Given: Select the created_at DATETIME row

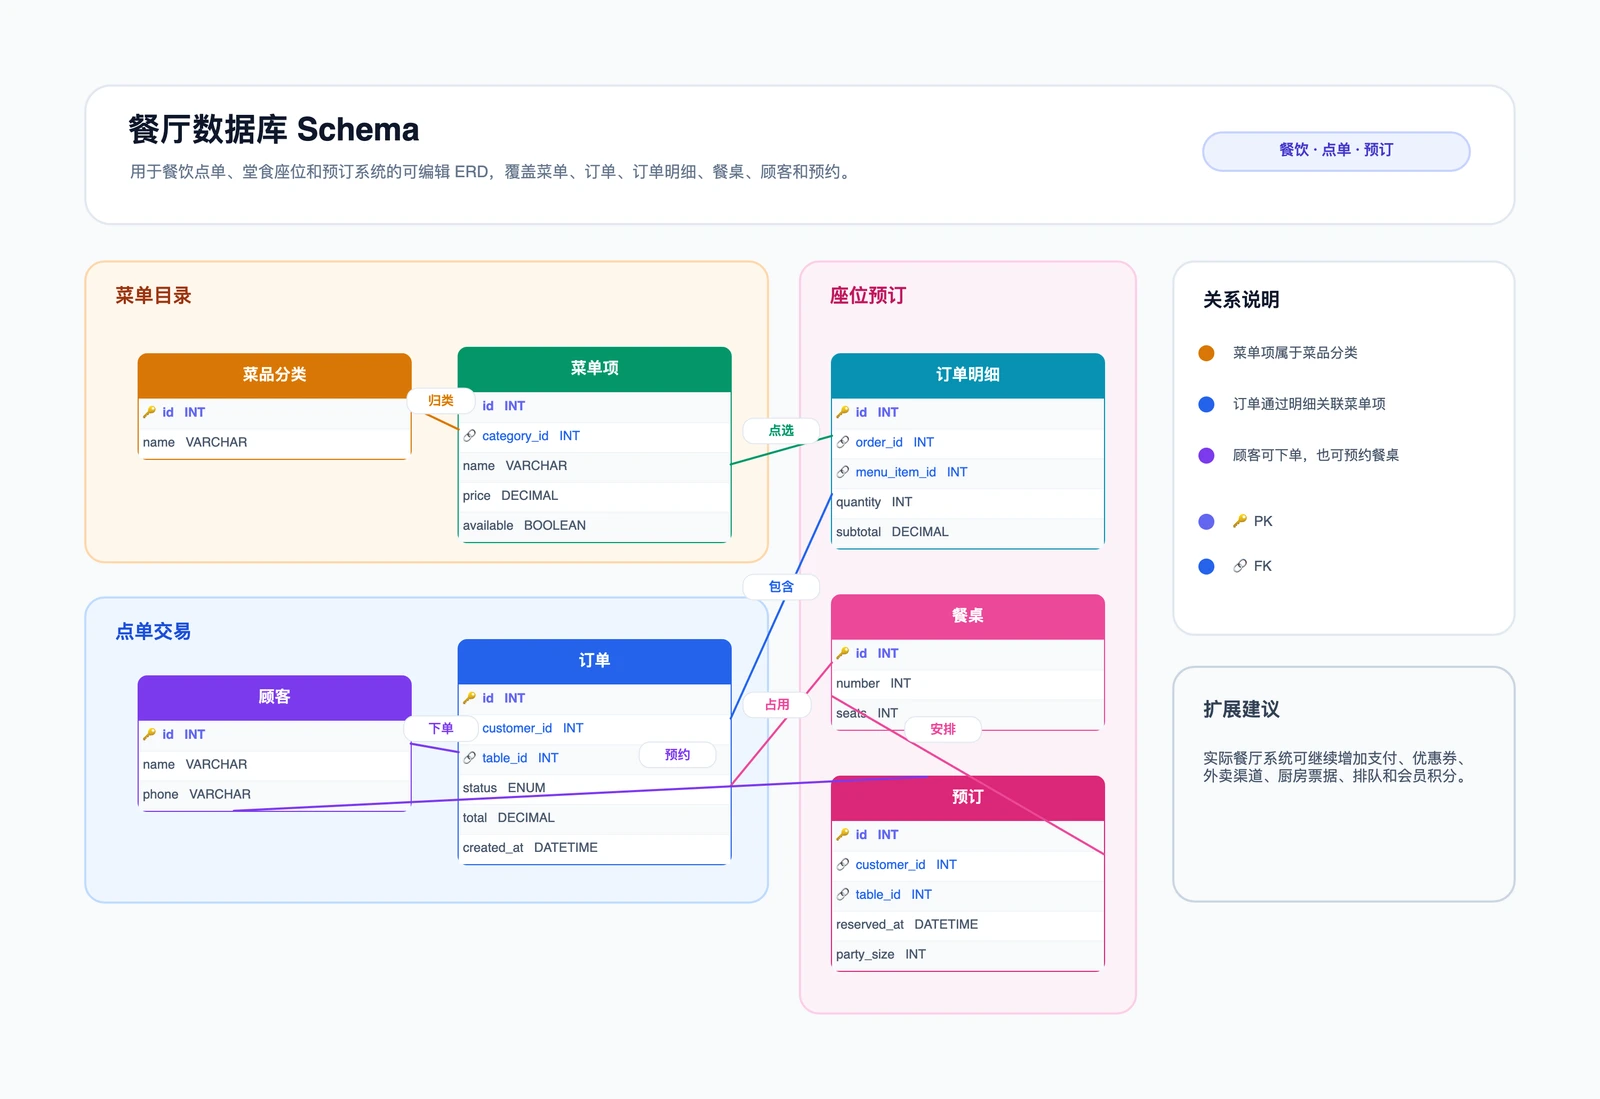Looking at the screenshot, I should coord(594,848).
